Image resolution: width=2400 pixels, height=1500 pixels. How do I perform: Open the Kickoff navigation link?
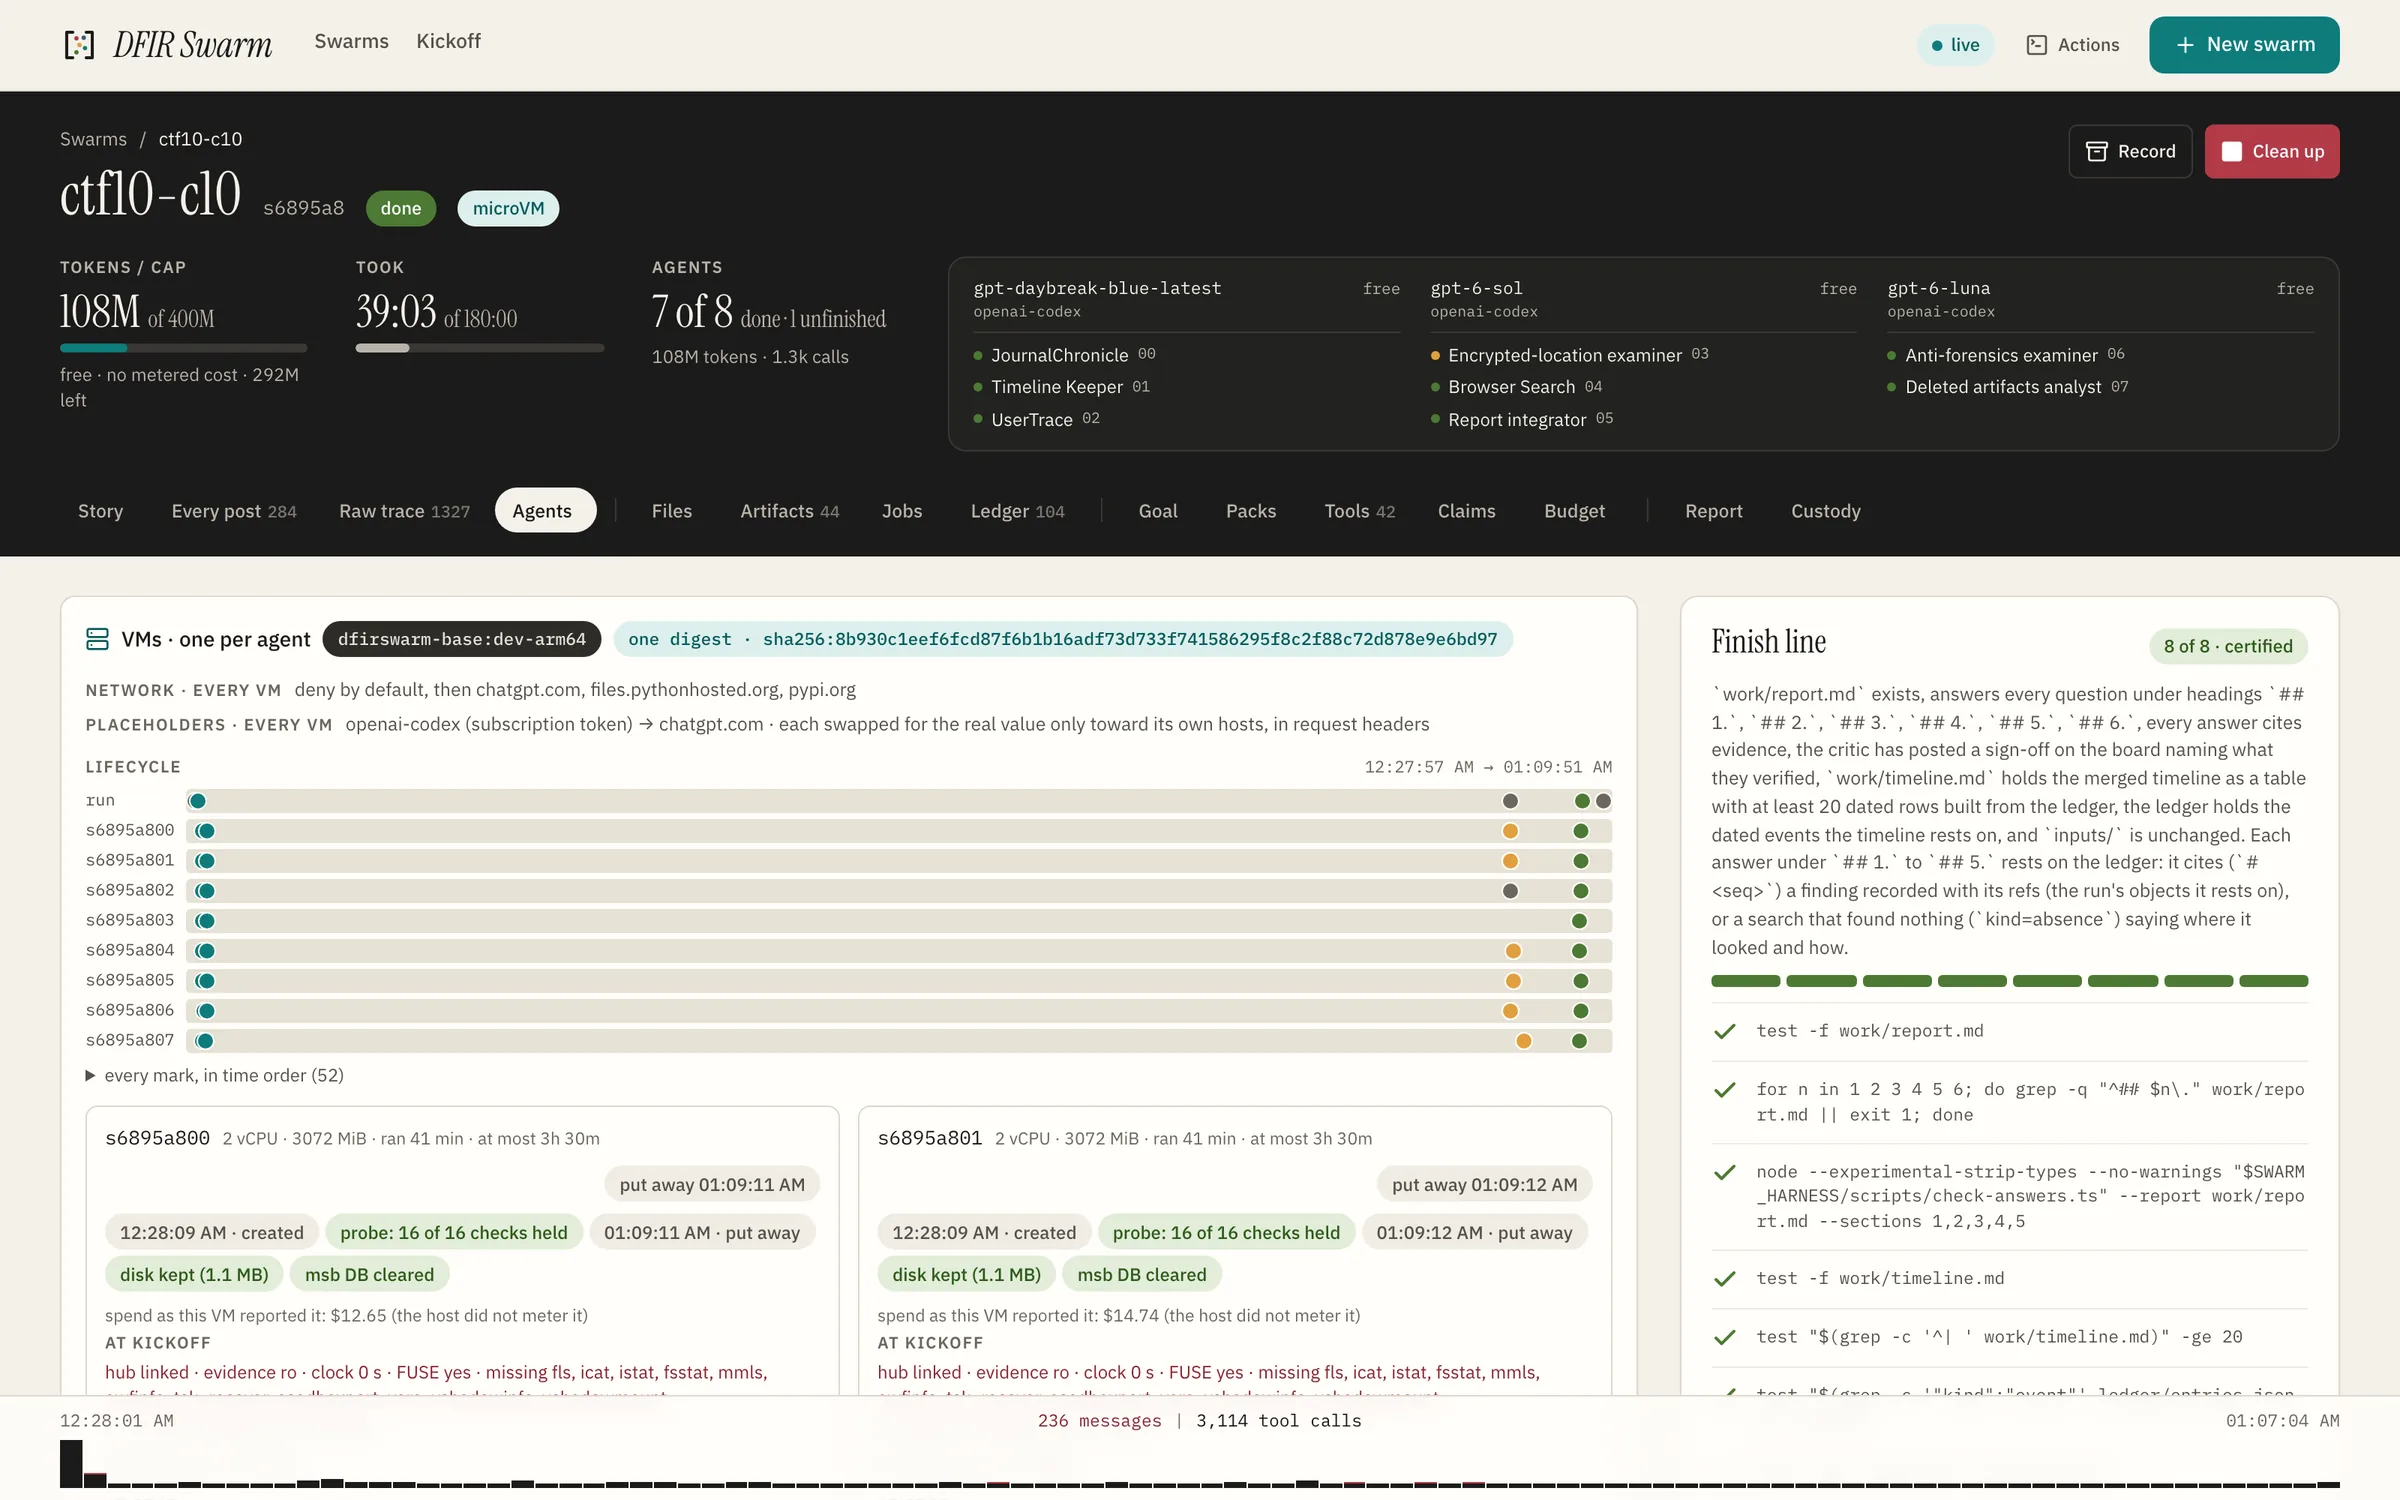pyautogui.click(x=448, y=41)
